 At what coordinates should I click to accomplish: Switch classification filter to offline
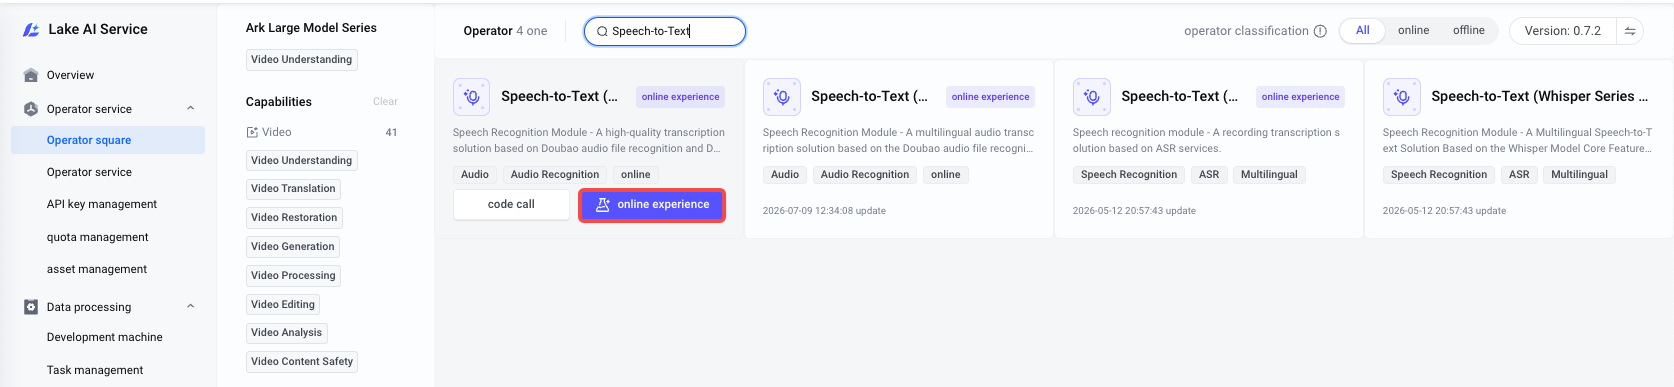[x=1468, y=31]
